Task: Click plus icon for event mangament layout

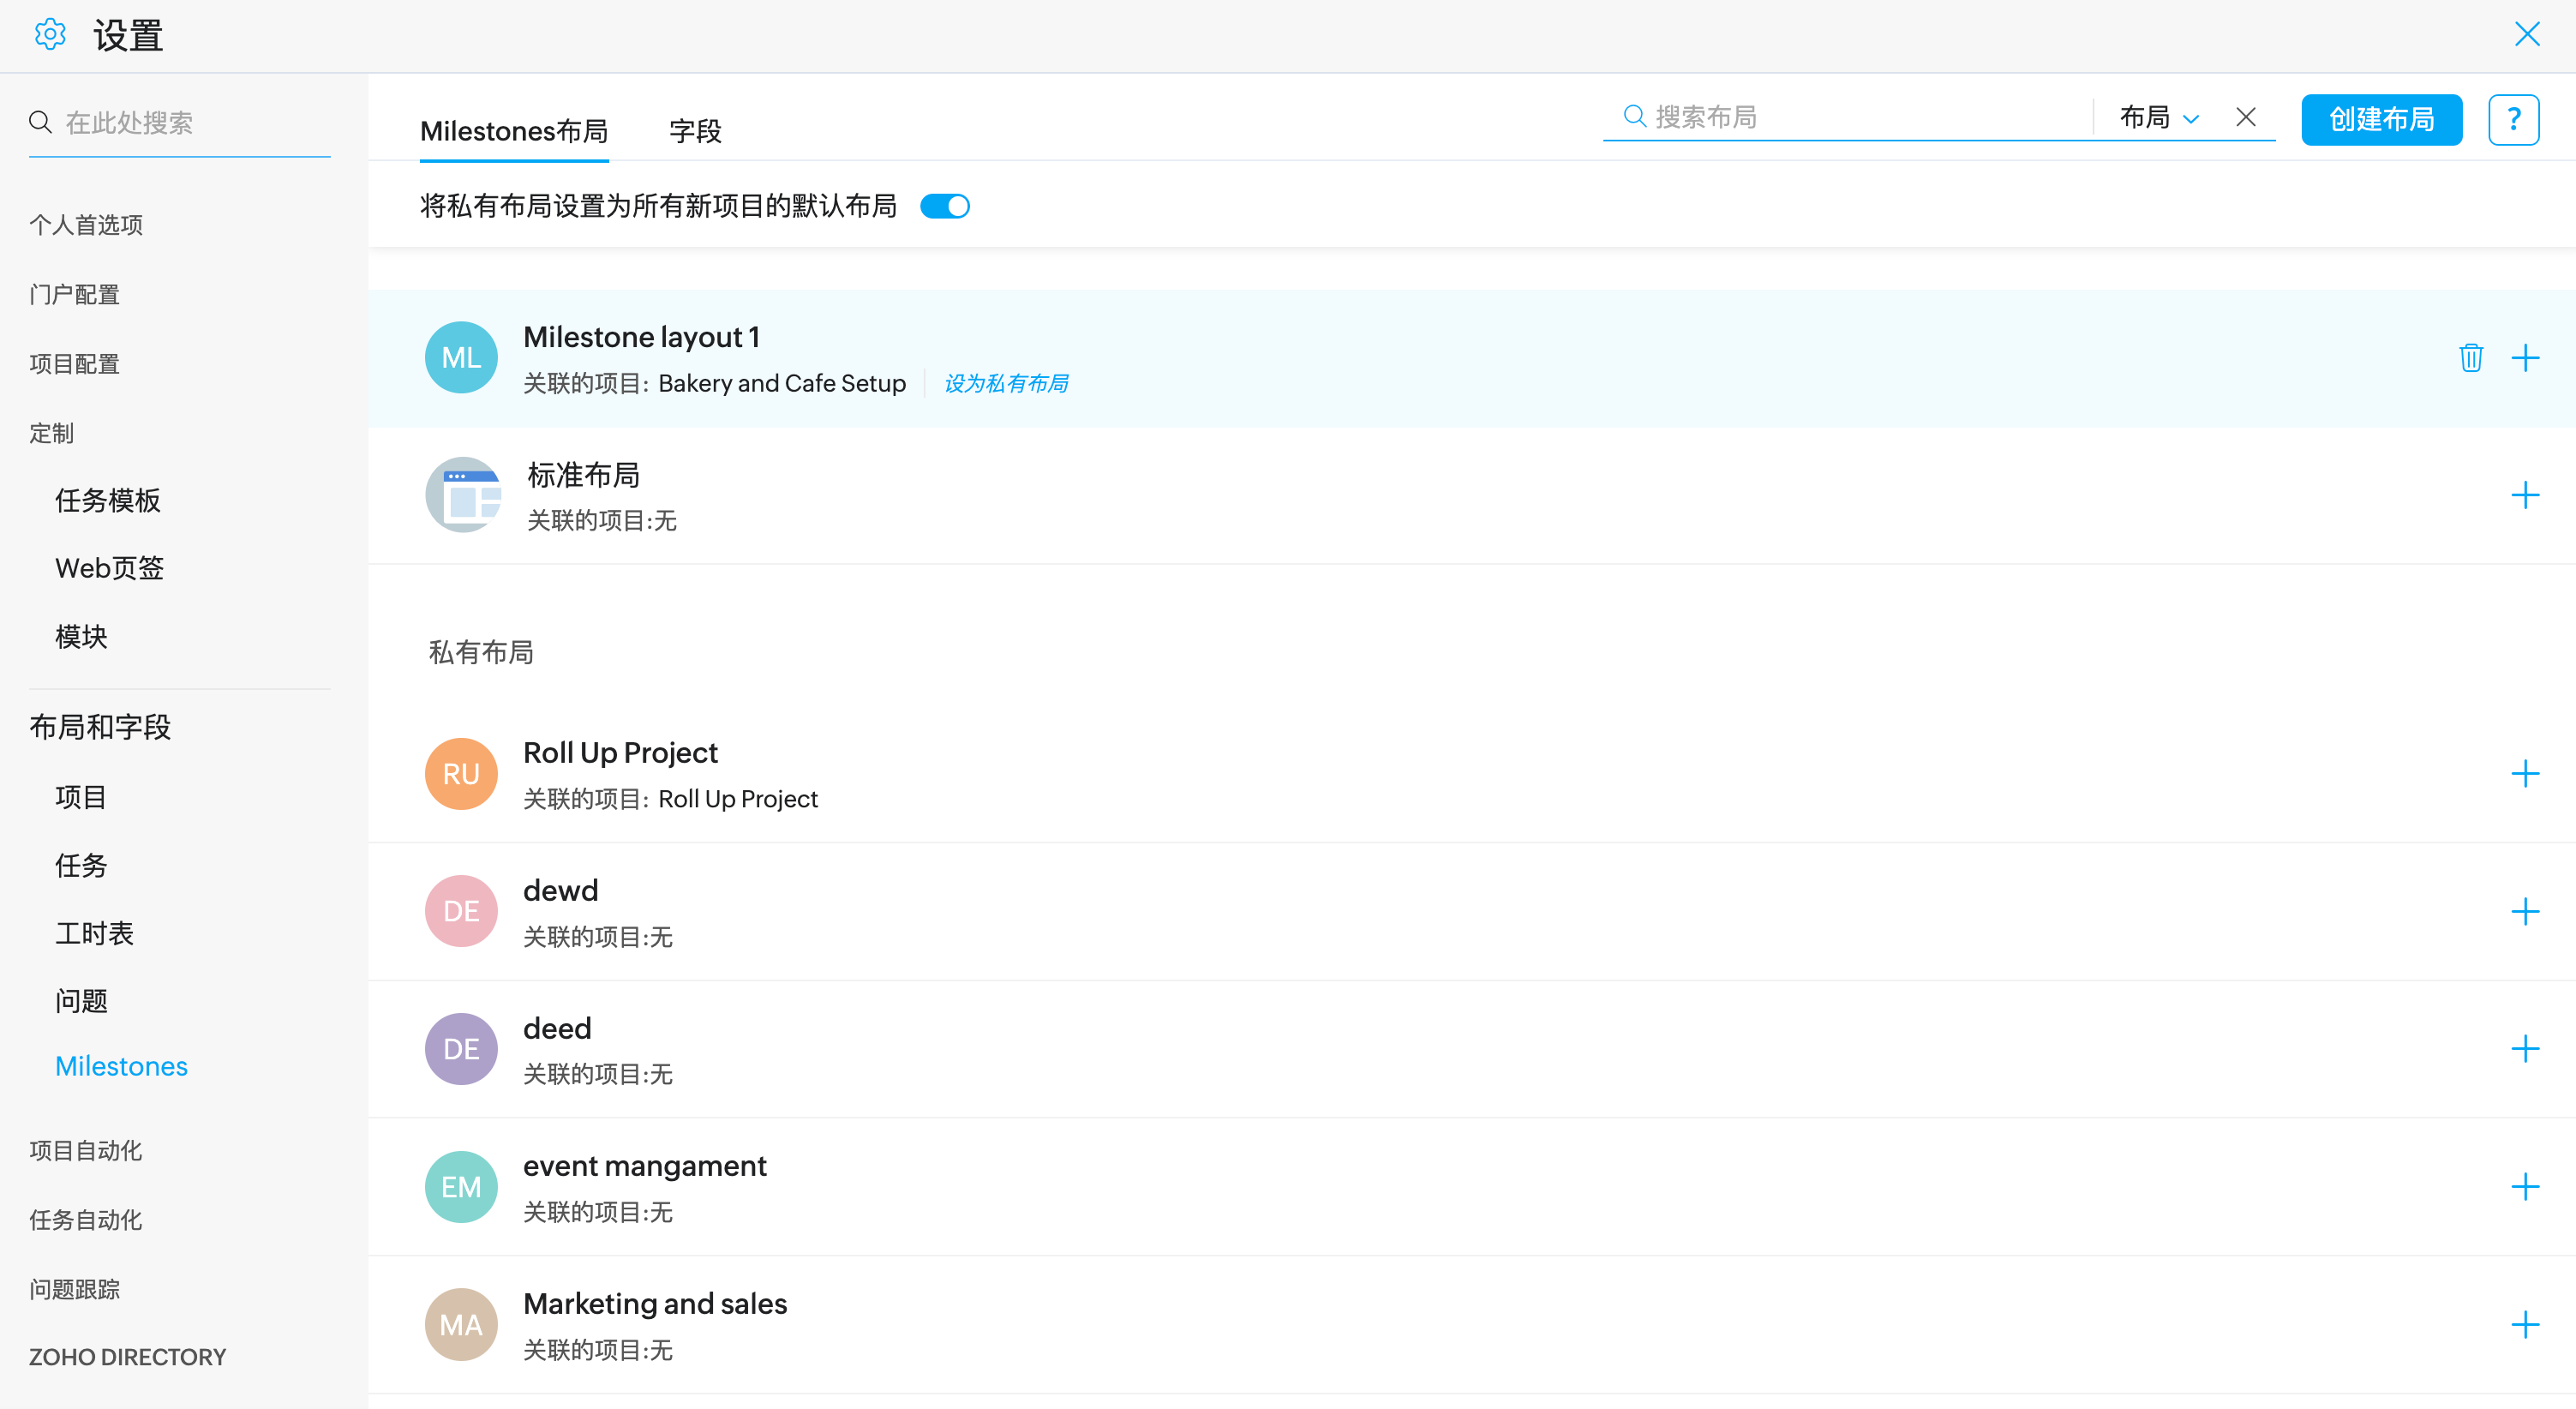Action: [2524, 1186]
